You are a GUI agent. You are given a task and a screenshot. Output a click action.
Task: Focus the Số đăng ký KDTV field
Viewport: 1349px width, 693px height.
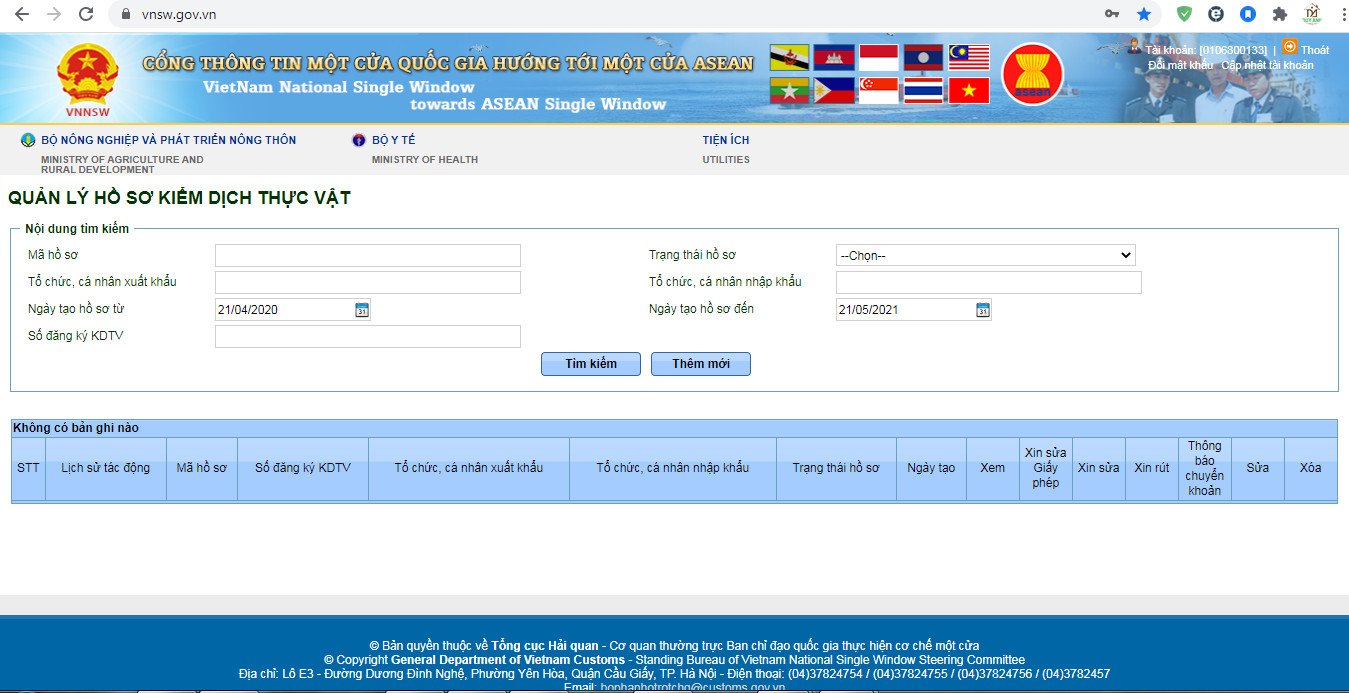coord(368,336)
